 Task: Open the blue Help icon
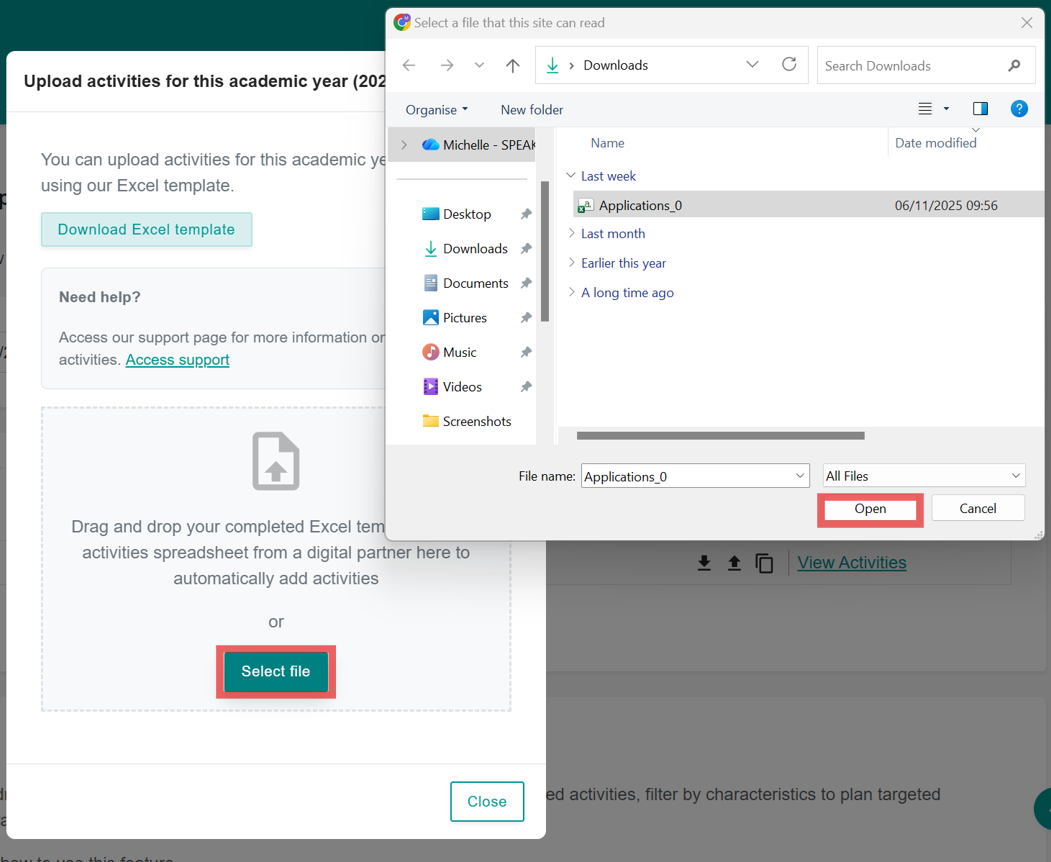pyautogui.click(x=1019, y=109)
